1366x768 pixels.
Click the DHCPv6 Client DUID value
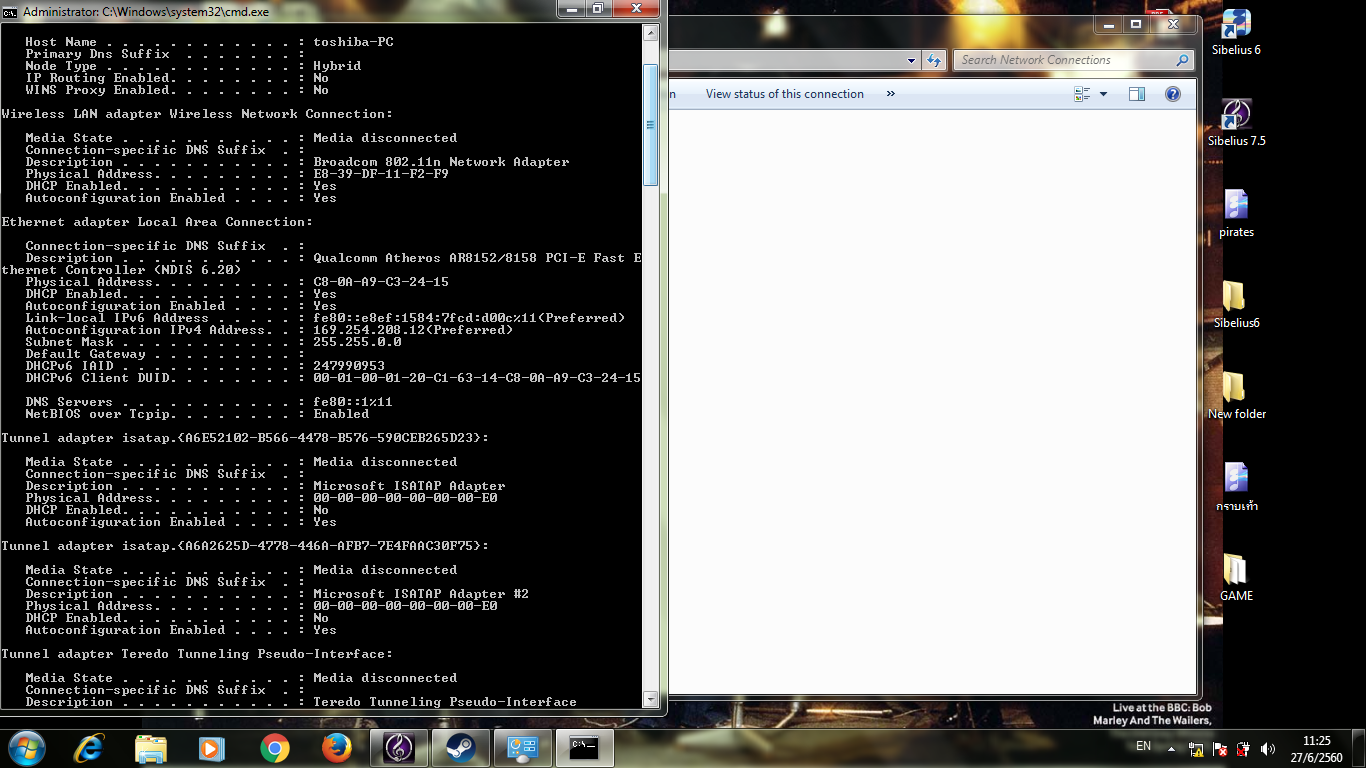tap(477, 378)
